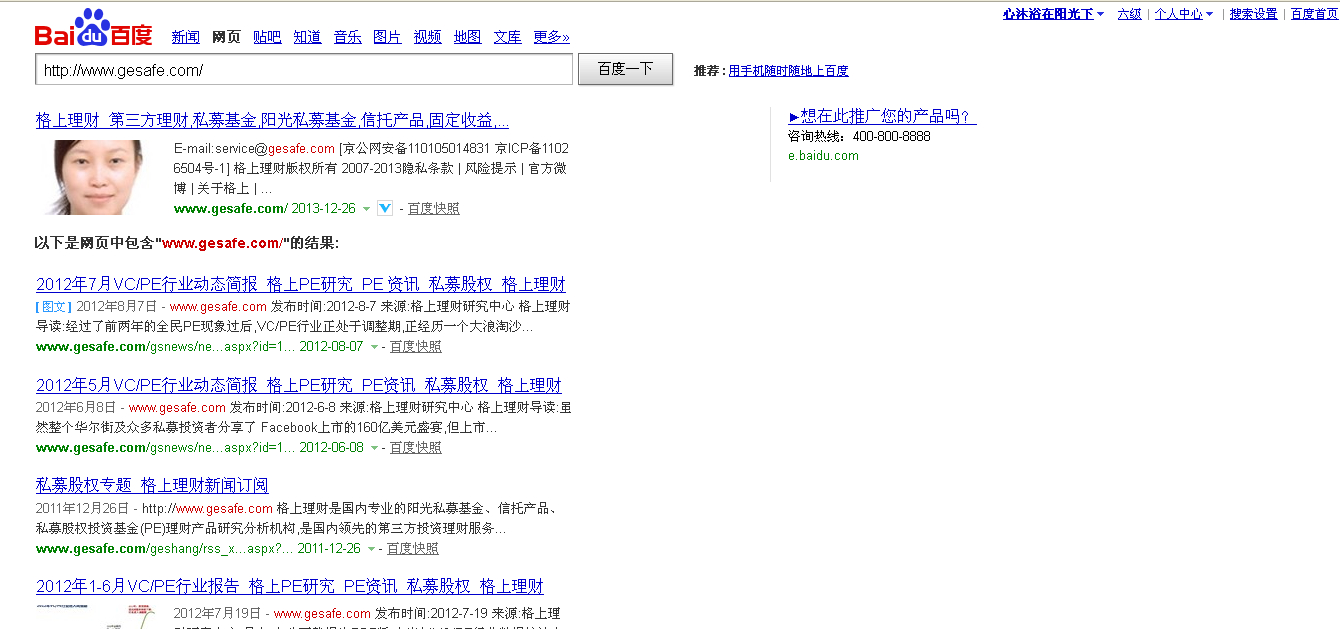Open dropdown arrow beside 2012-08-07 date
1340x629 pixels.
point(374,347)
